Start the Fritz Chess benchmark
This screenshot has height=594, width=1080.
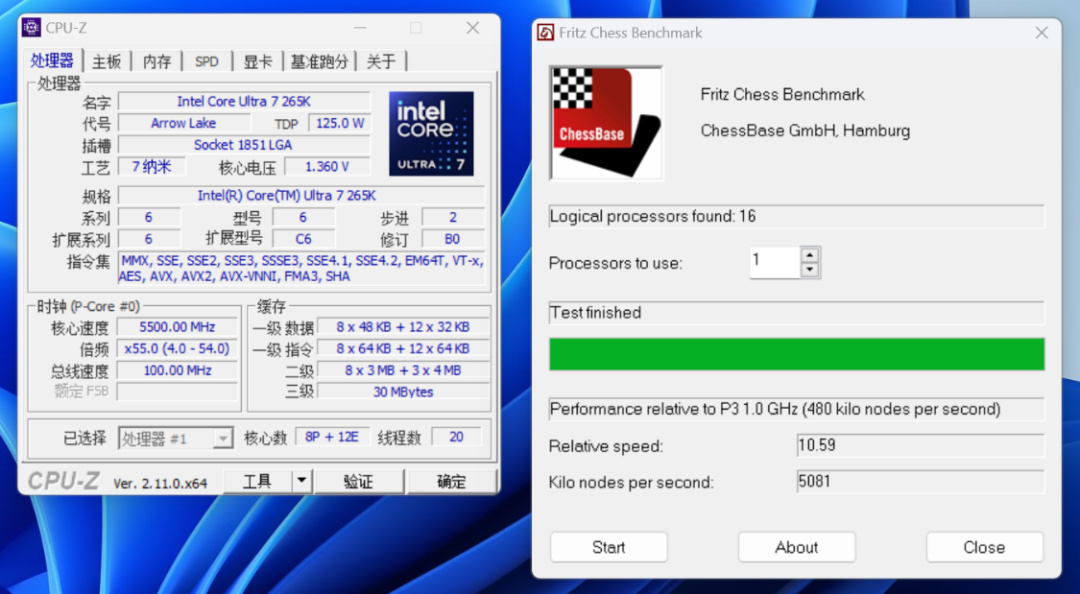pyautogui.click(x=609, y=547)
